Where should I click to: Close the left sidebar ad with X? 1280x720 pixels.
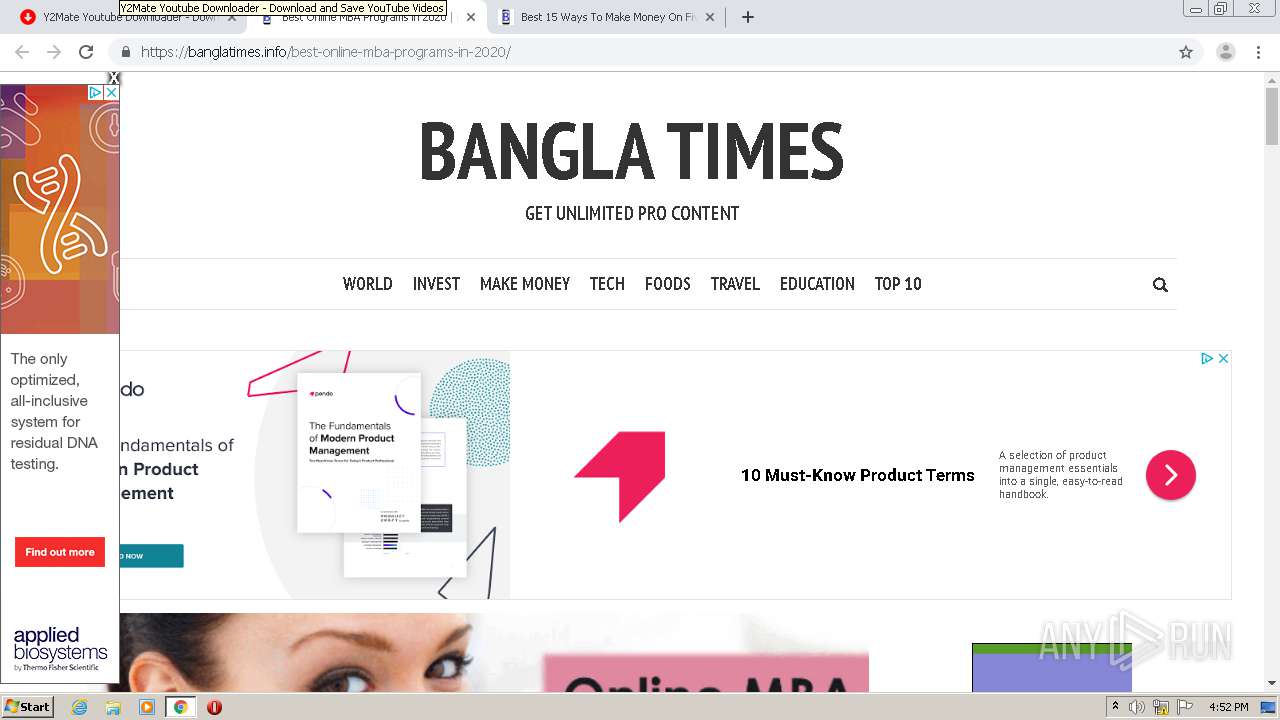pyautogui.click(x=113, y=78)
